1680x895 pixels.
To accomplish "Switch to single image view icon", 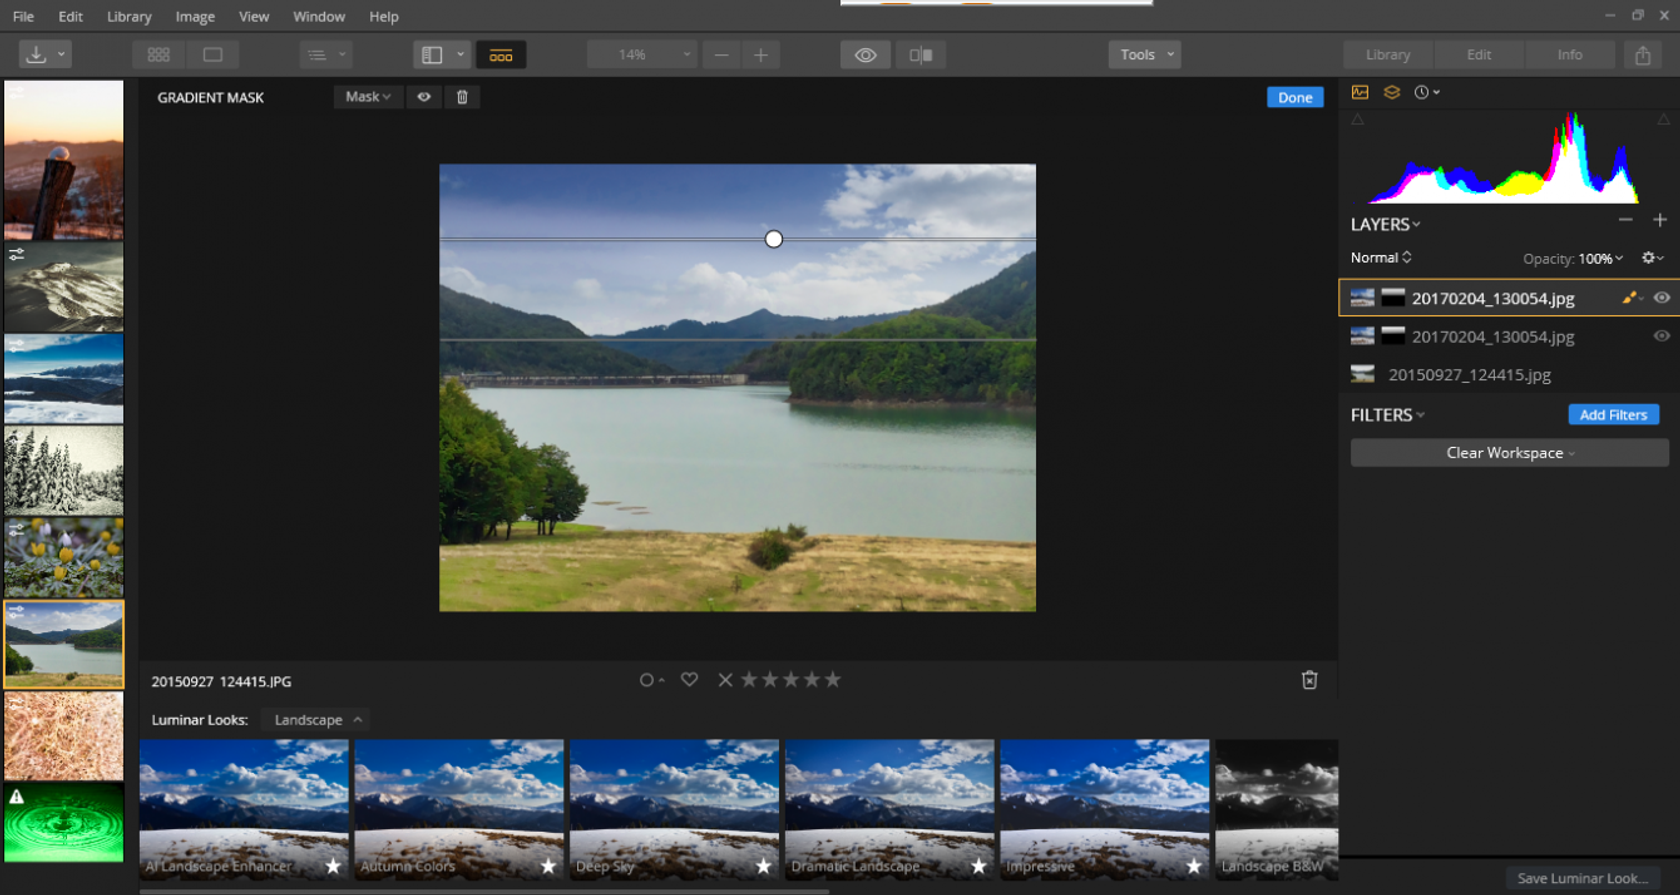I will click(x=213, y=55).
